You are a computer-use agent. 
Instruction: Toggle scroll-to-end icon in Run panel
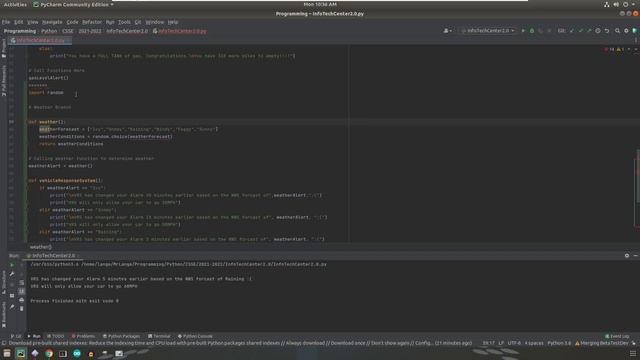pyautogui.click(x=22, y=291)
